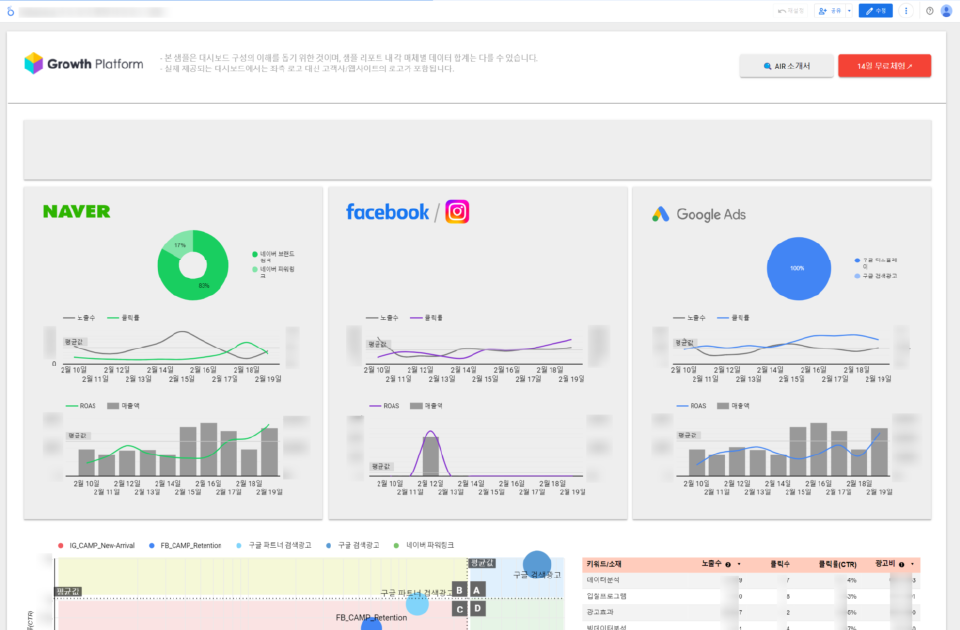Open the help question mark icon

(929, 11)
